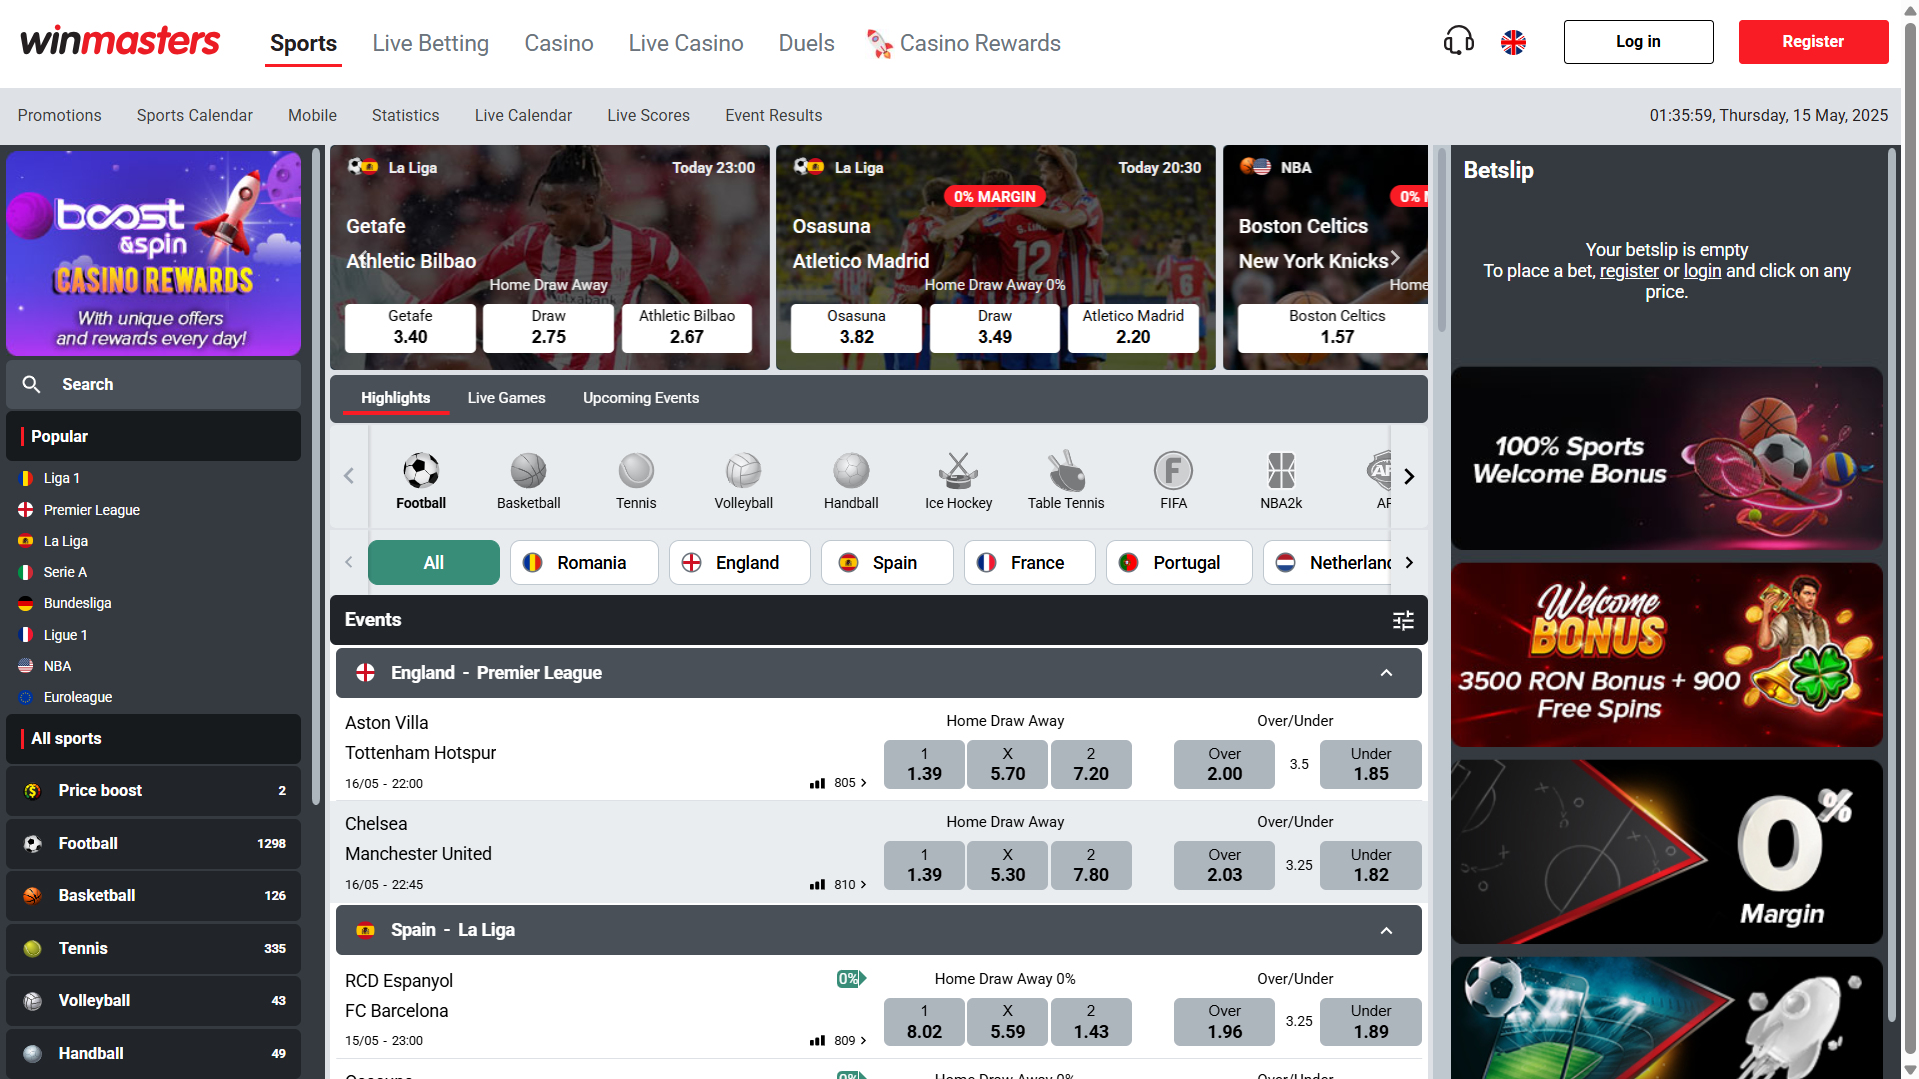Screen dimensions: 1919x1079
Task: Switch to the Live Games tab
Action: click(506, 398)
